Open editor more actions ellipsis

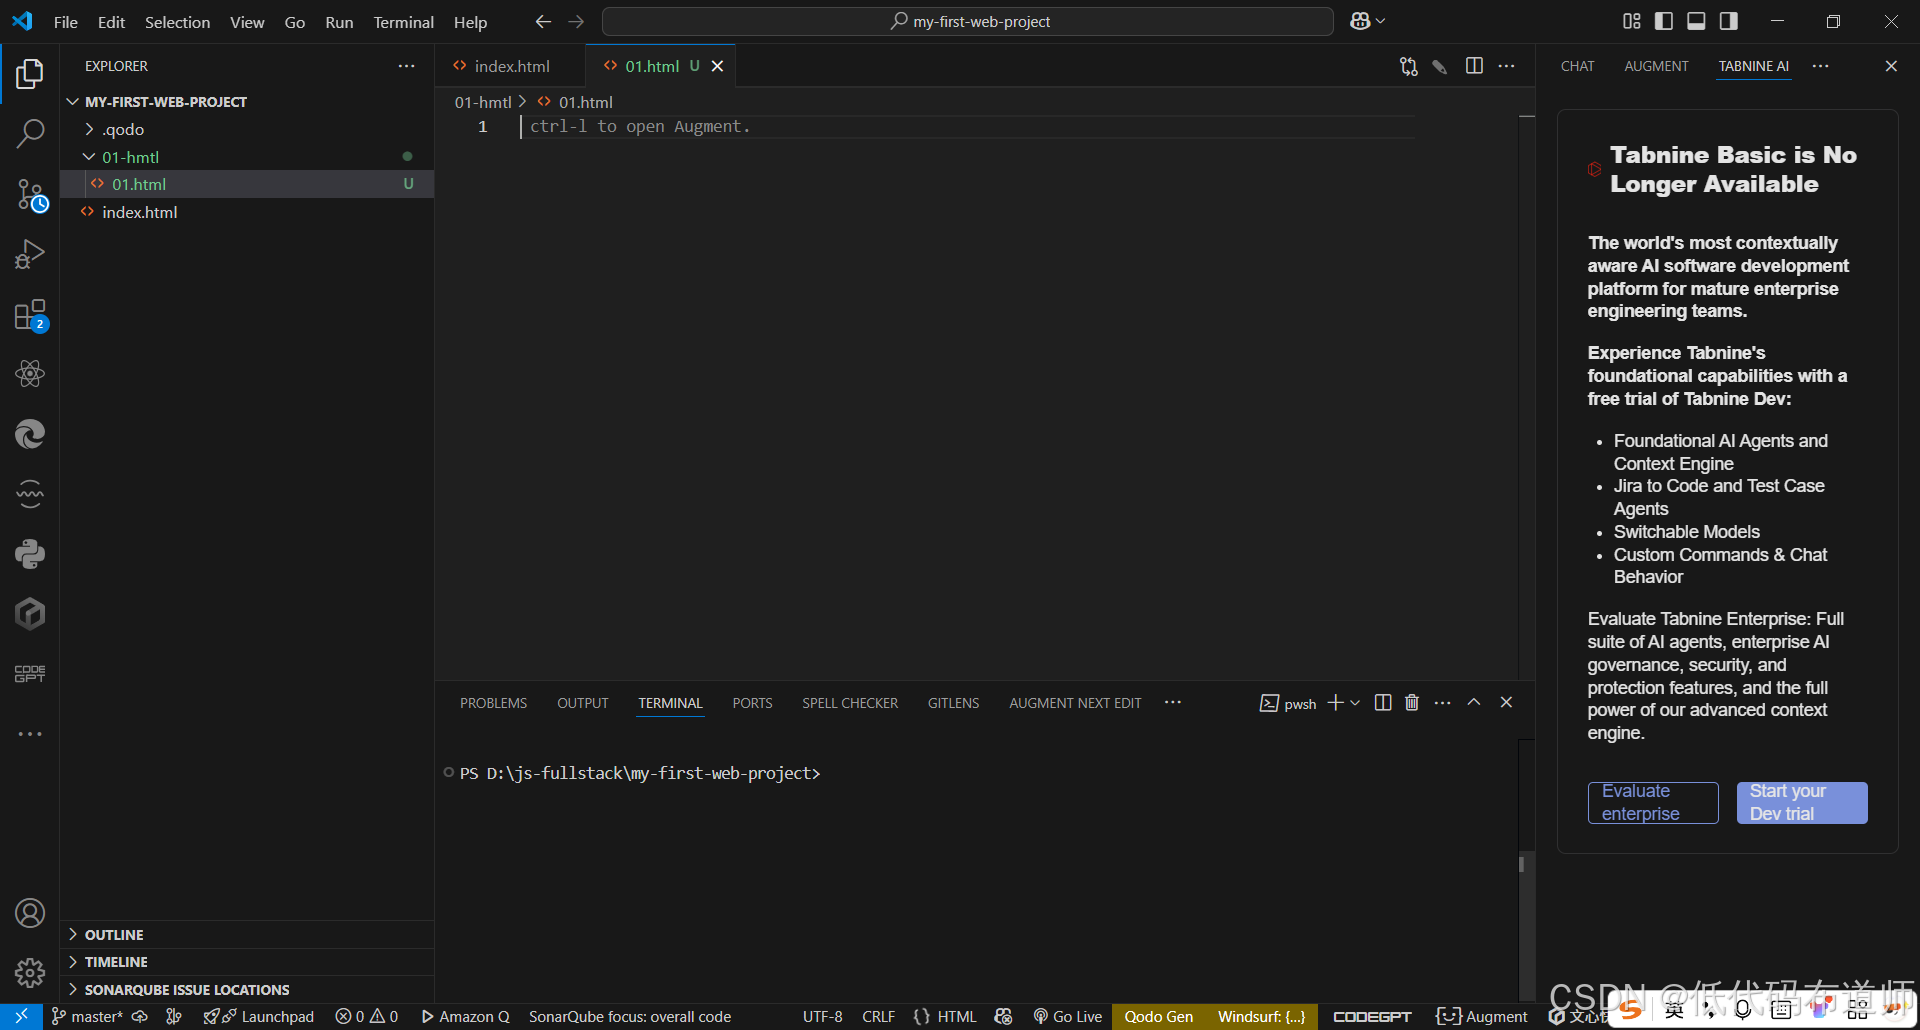(1507, 66)
